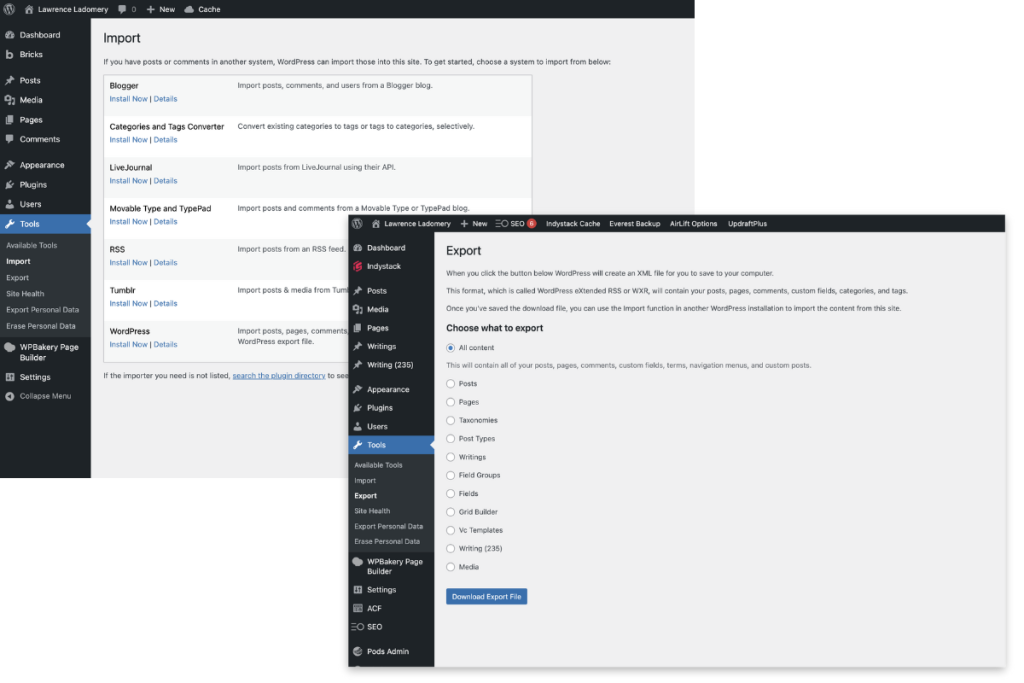Open AirLift Options in admin bar
The height and width of the screenshot is (683, 1024).
[x=694, y=223]
